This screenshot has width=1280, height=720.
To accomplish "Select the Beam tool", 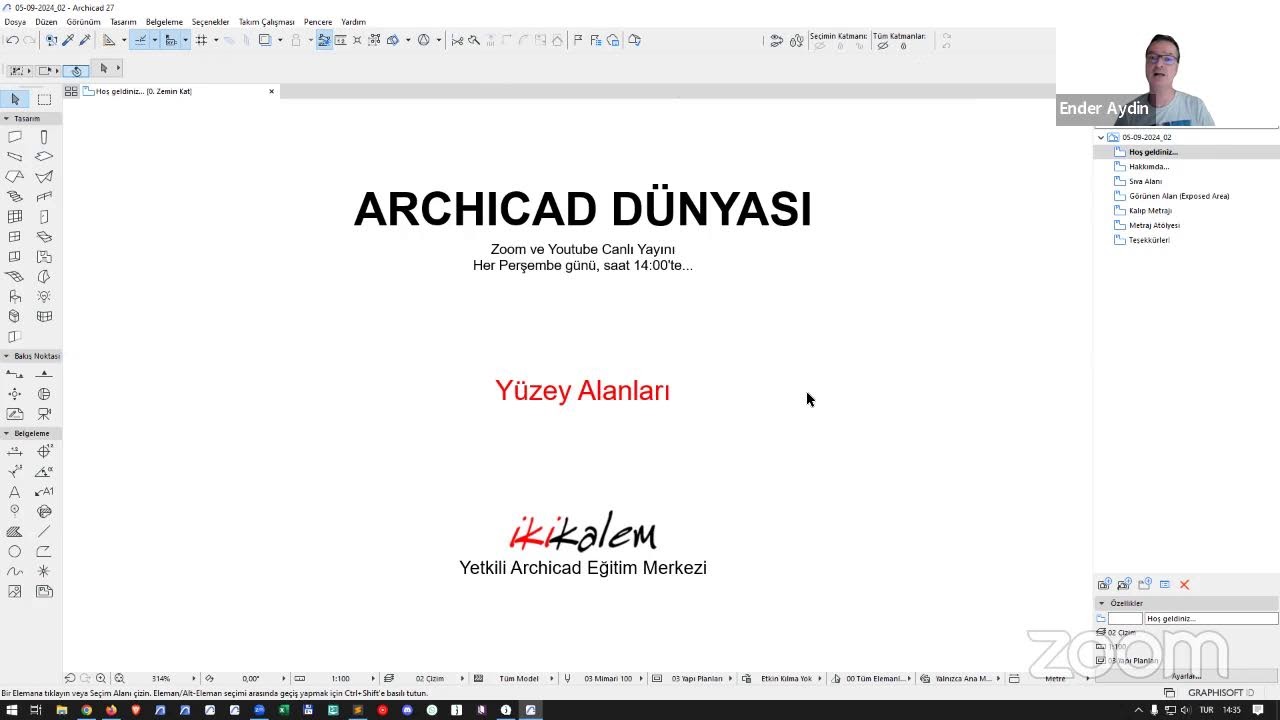I will (x=15, y=157).
